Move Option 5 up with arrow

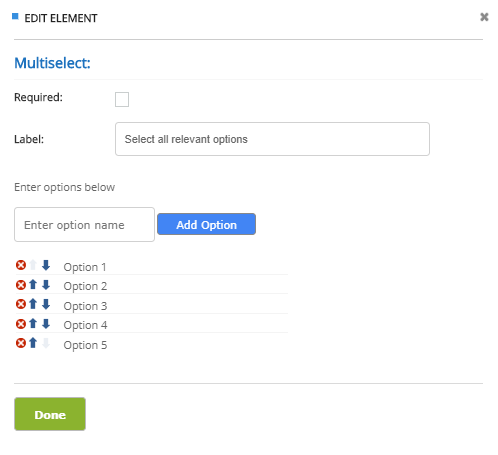[33, 343]
